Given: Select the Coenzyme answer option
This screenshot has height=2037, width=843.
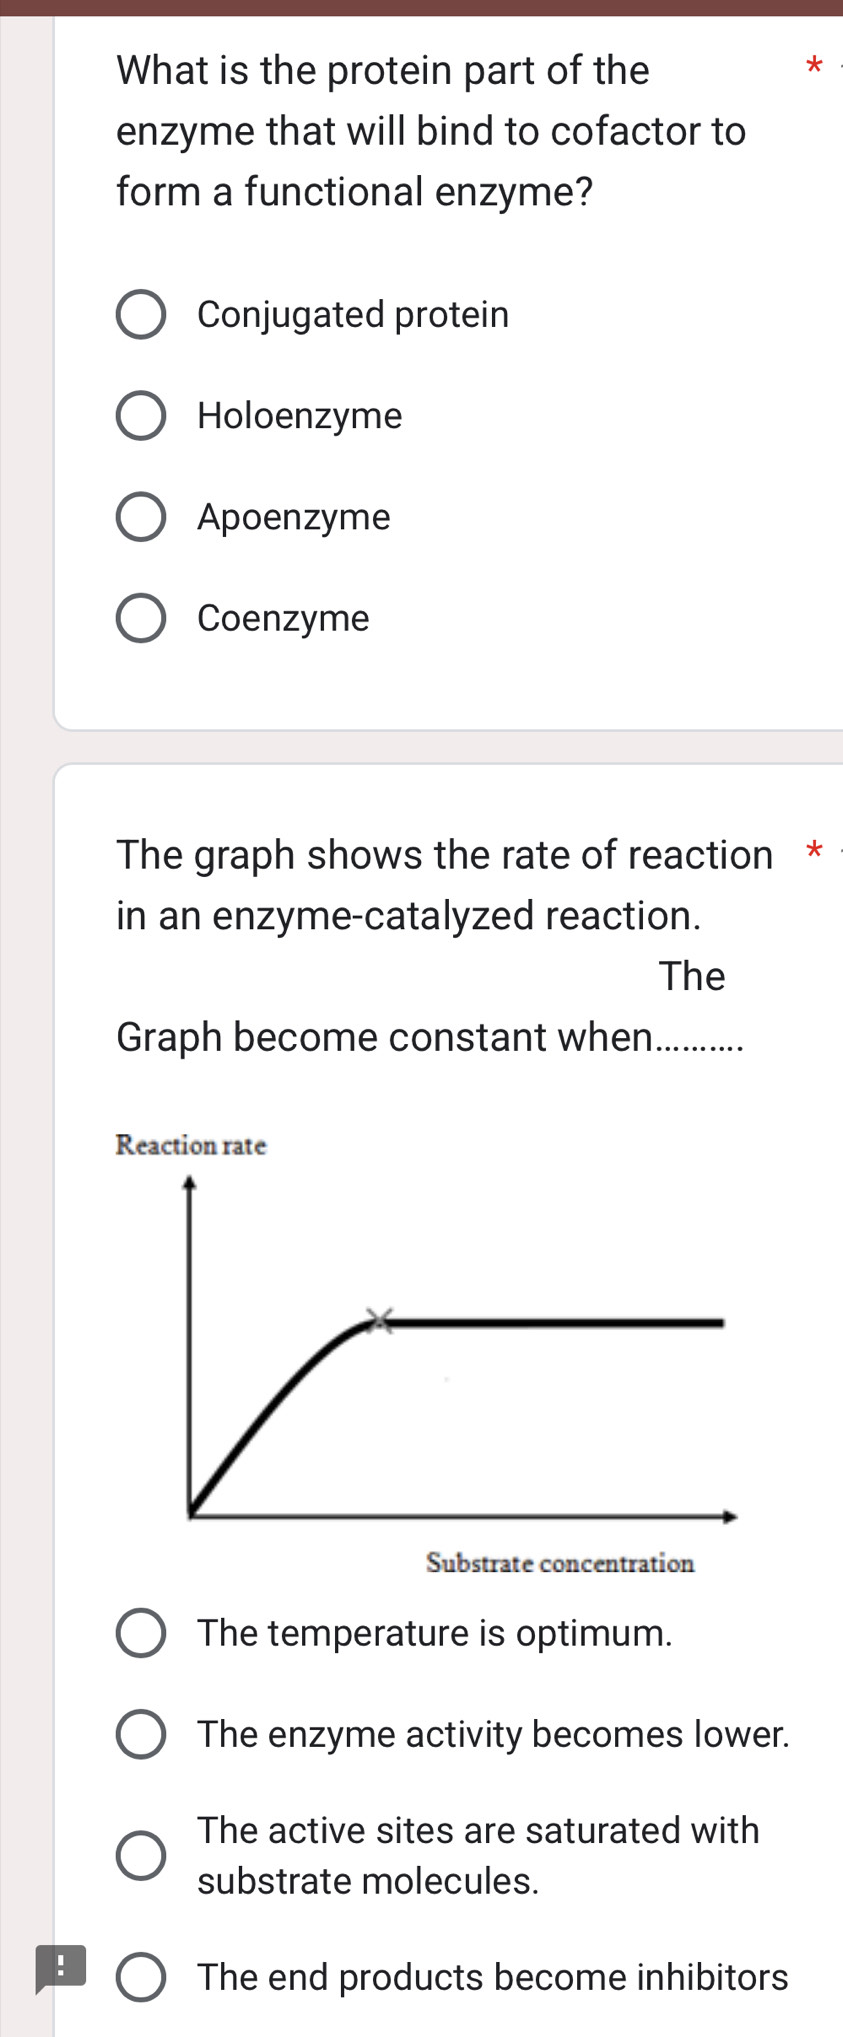Looking at the screenshot, I should [142, 618].
